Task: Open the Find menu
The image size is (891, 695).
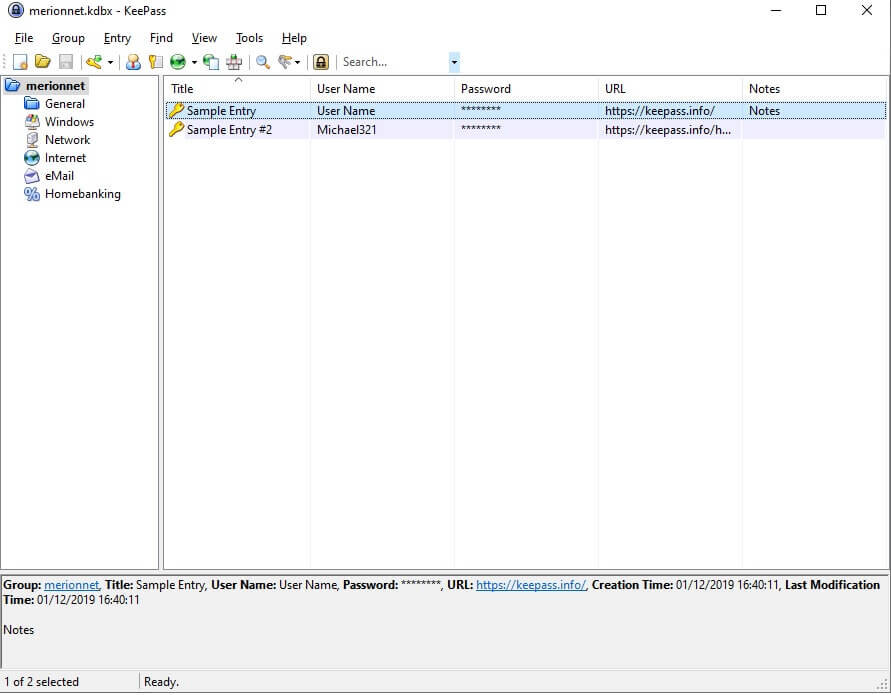Action: (x=161, y=38)
